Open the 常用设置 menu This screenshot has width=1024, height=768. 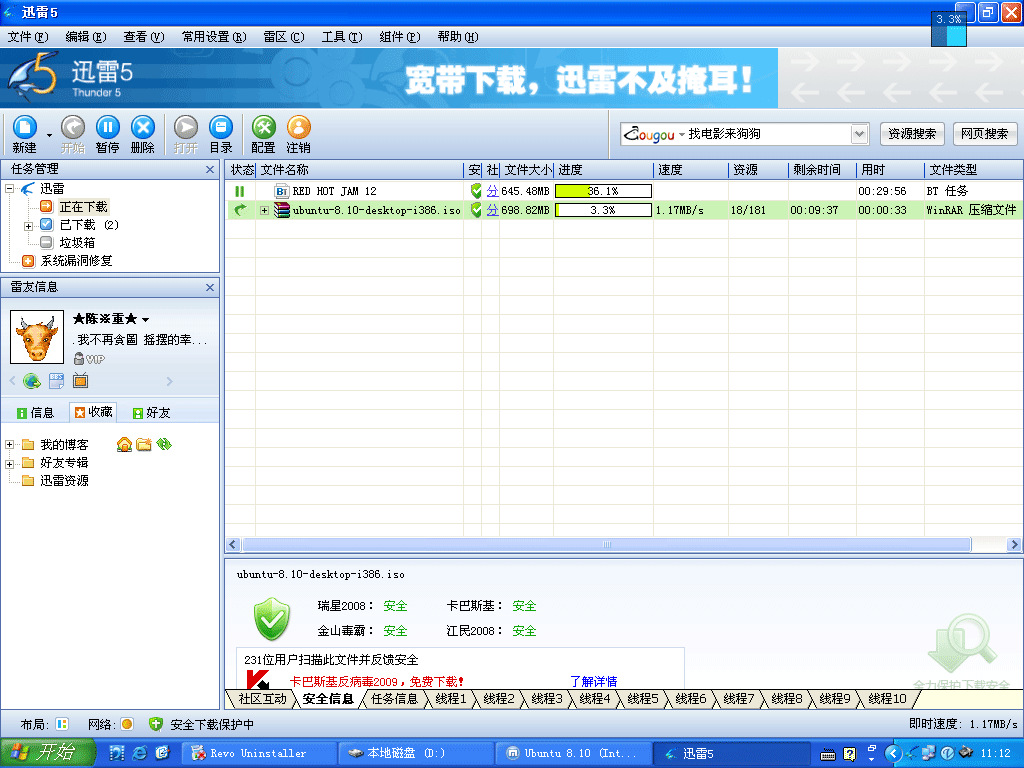click(214, 37)
